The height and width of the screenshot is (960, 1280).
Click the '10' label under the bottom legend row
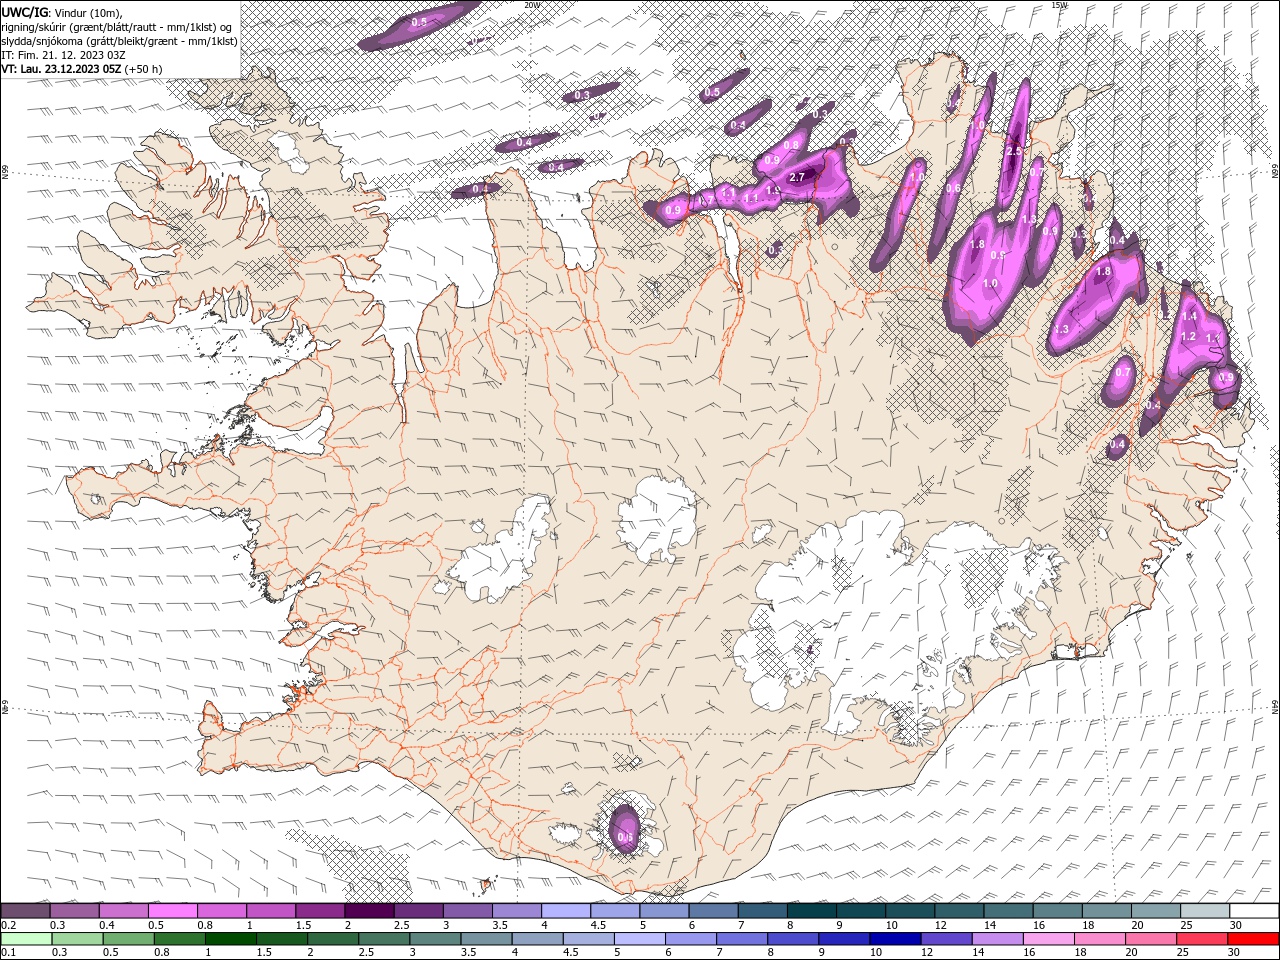coord(876,953)
